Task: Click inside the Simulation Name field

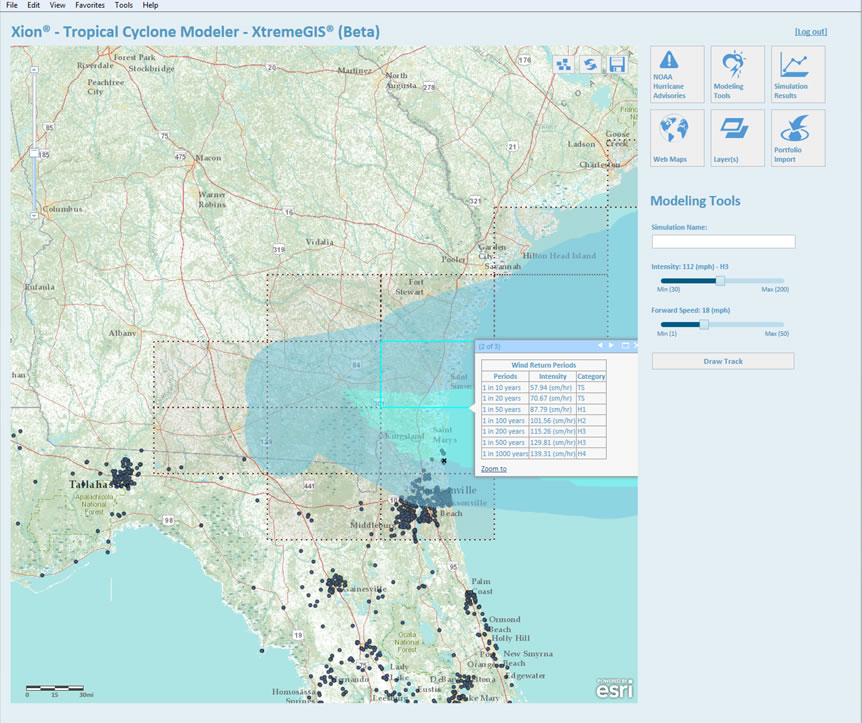Action: [x=722, y=241]
